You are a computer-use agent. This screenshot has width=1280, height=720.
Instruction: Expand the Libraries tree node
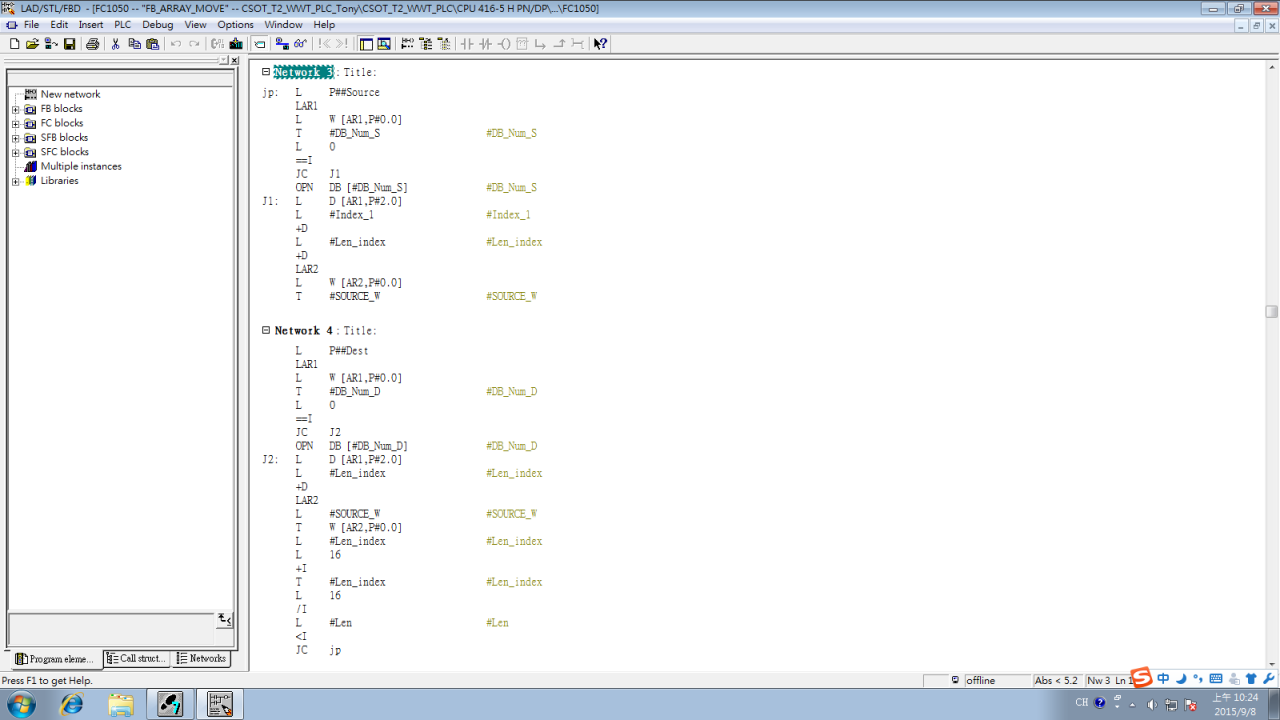[x=16, y=181]
